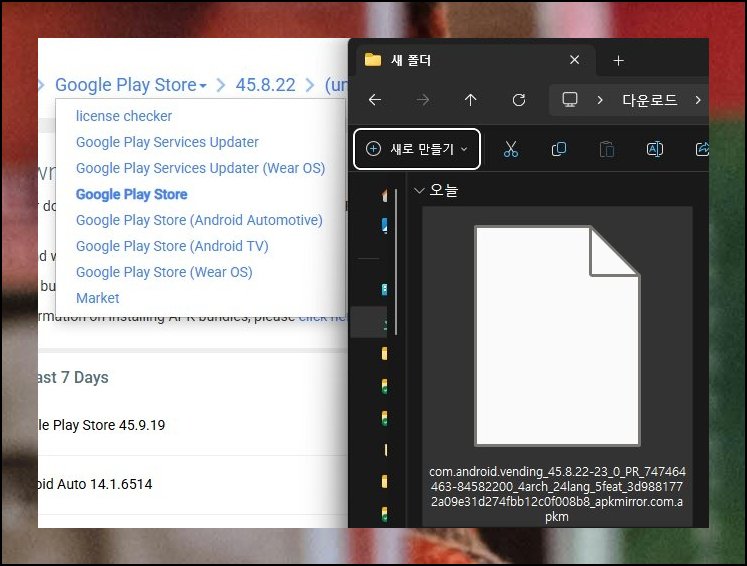
Task: Click the forward navigation arrow
Action: 423,100
